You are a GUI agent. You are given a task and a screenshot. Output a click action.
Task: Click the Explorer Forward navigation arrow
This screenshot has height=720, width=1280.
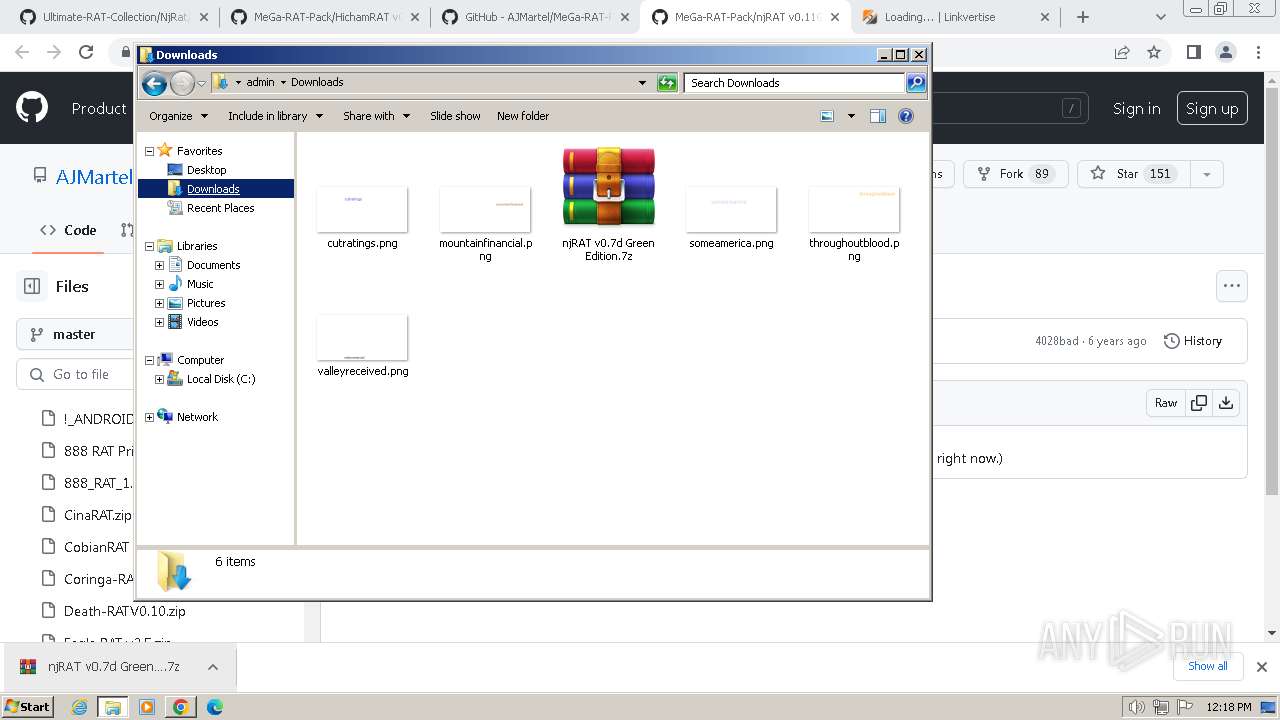pyautogui.click(x=182, y=83)
